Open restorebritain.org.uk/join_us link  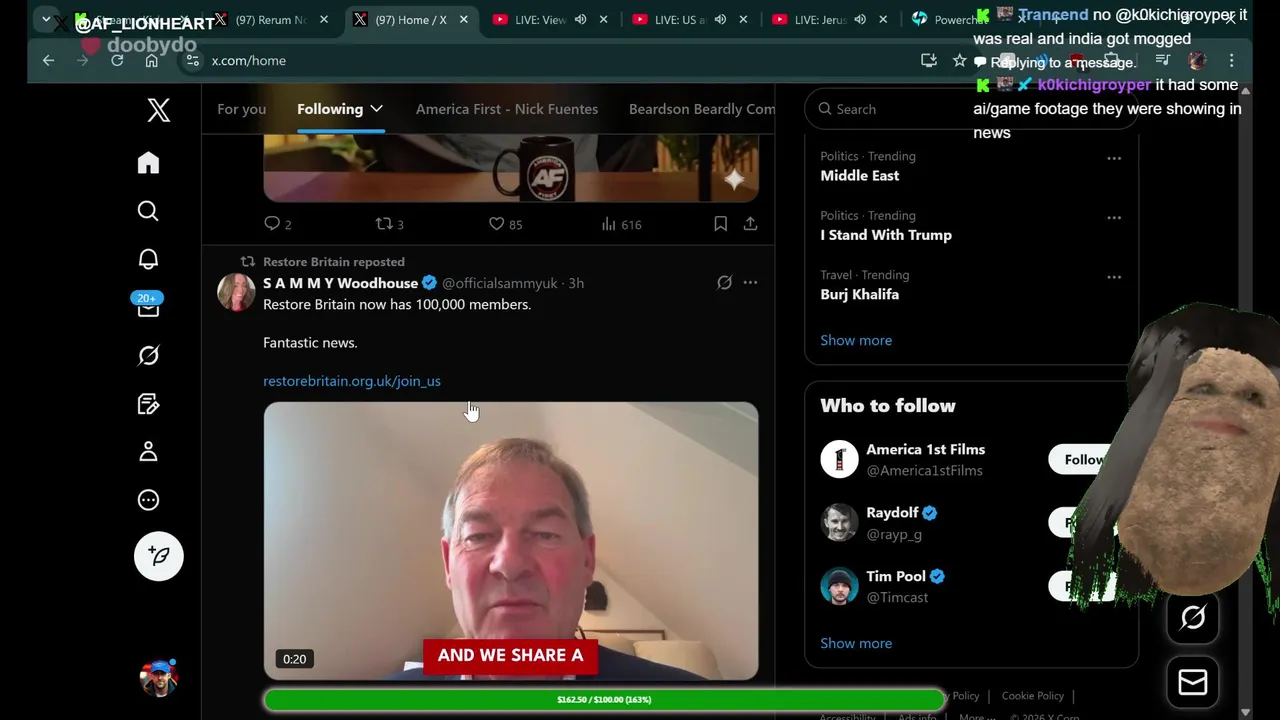click(x=352, y=381)
